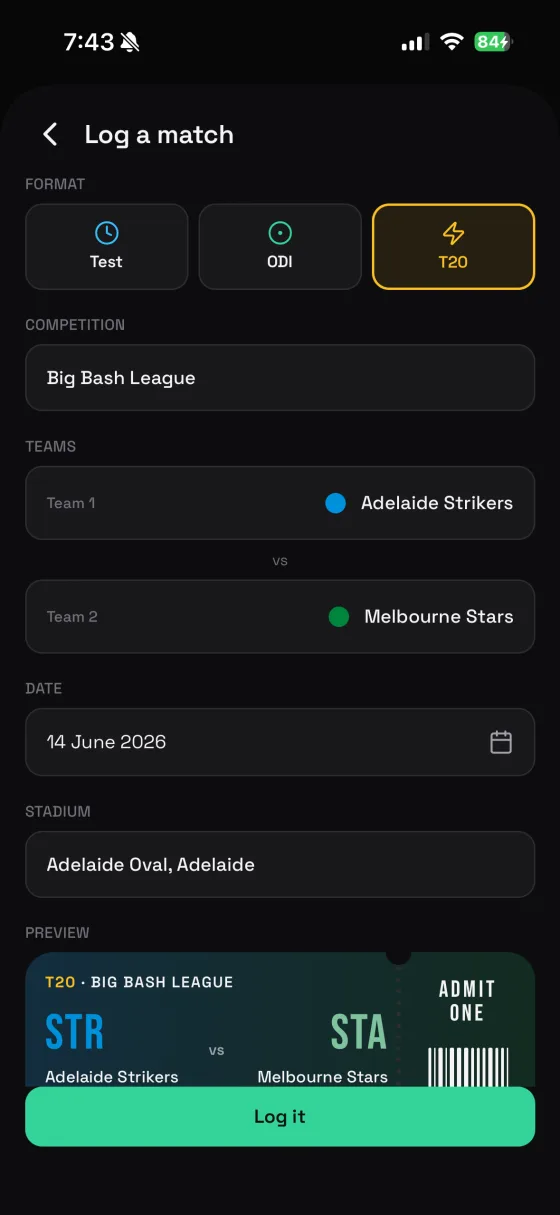560x1215 pixels.
Task: Select the Test format option
Action: pos(106,247)
